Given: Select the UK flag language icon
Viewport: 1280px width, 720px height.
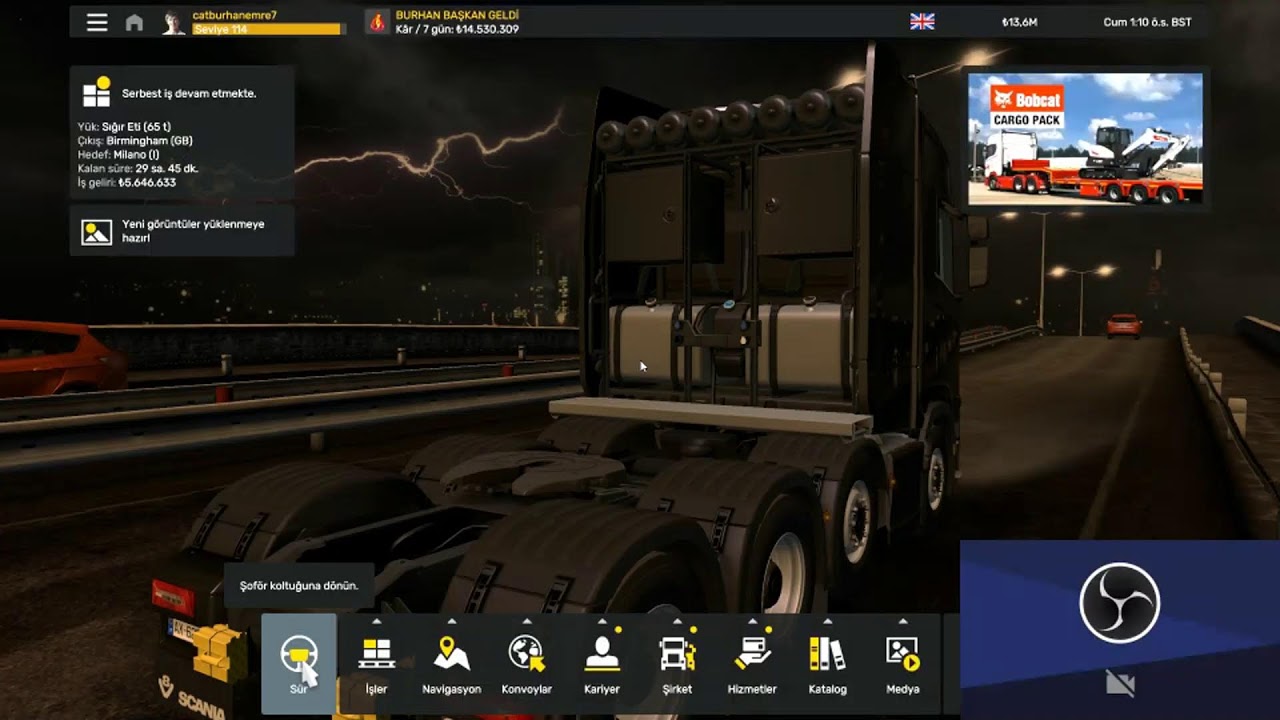Looking at the screenshot, I should pos(922,21).
